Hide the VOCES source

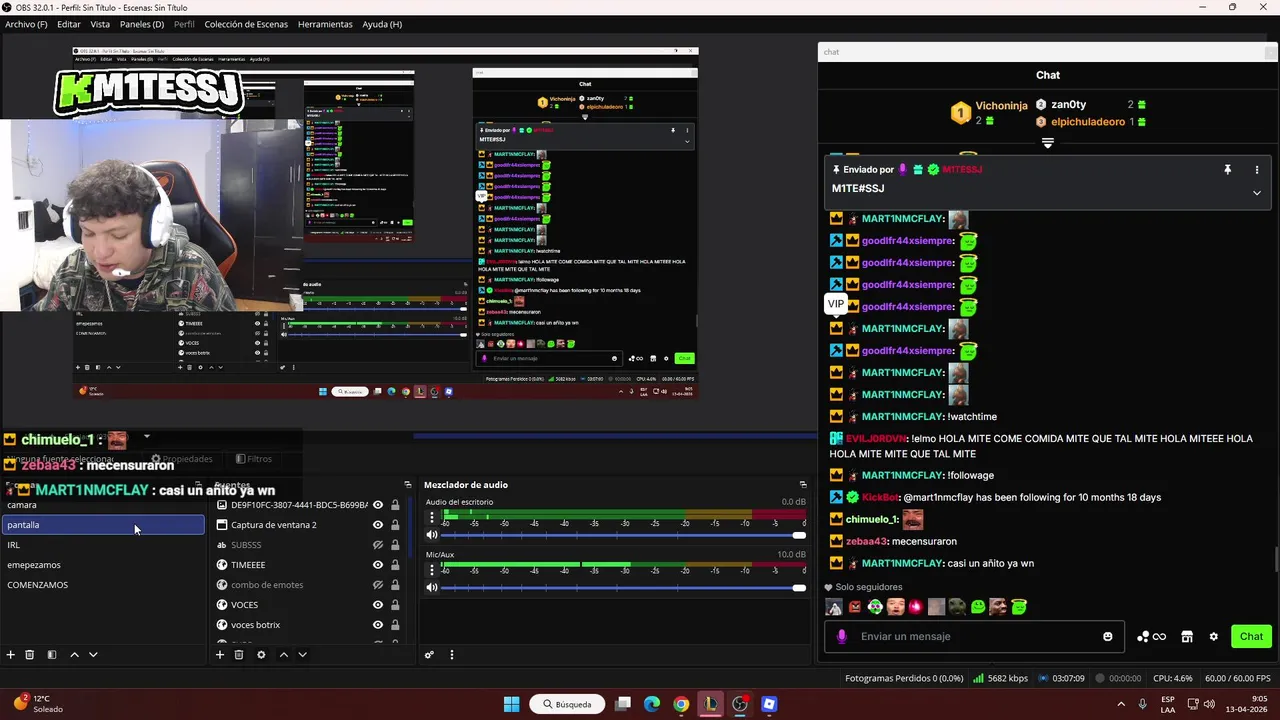[378, 605]
